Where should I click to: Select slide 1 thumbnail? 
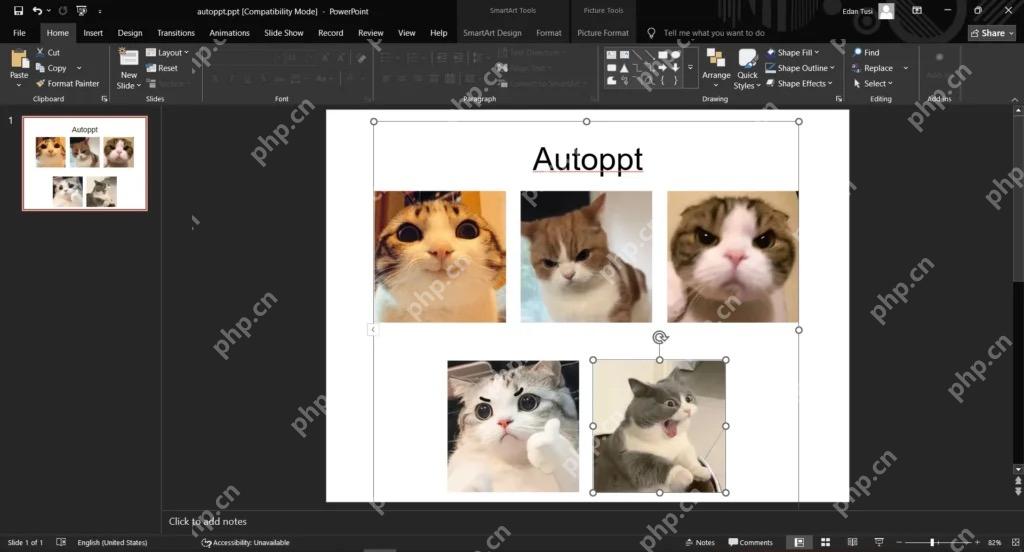tap(85, 163)
